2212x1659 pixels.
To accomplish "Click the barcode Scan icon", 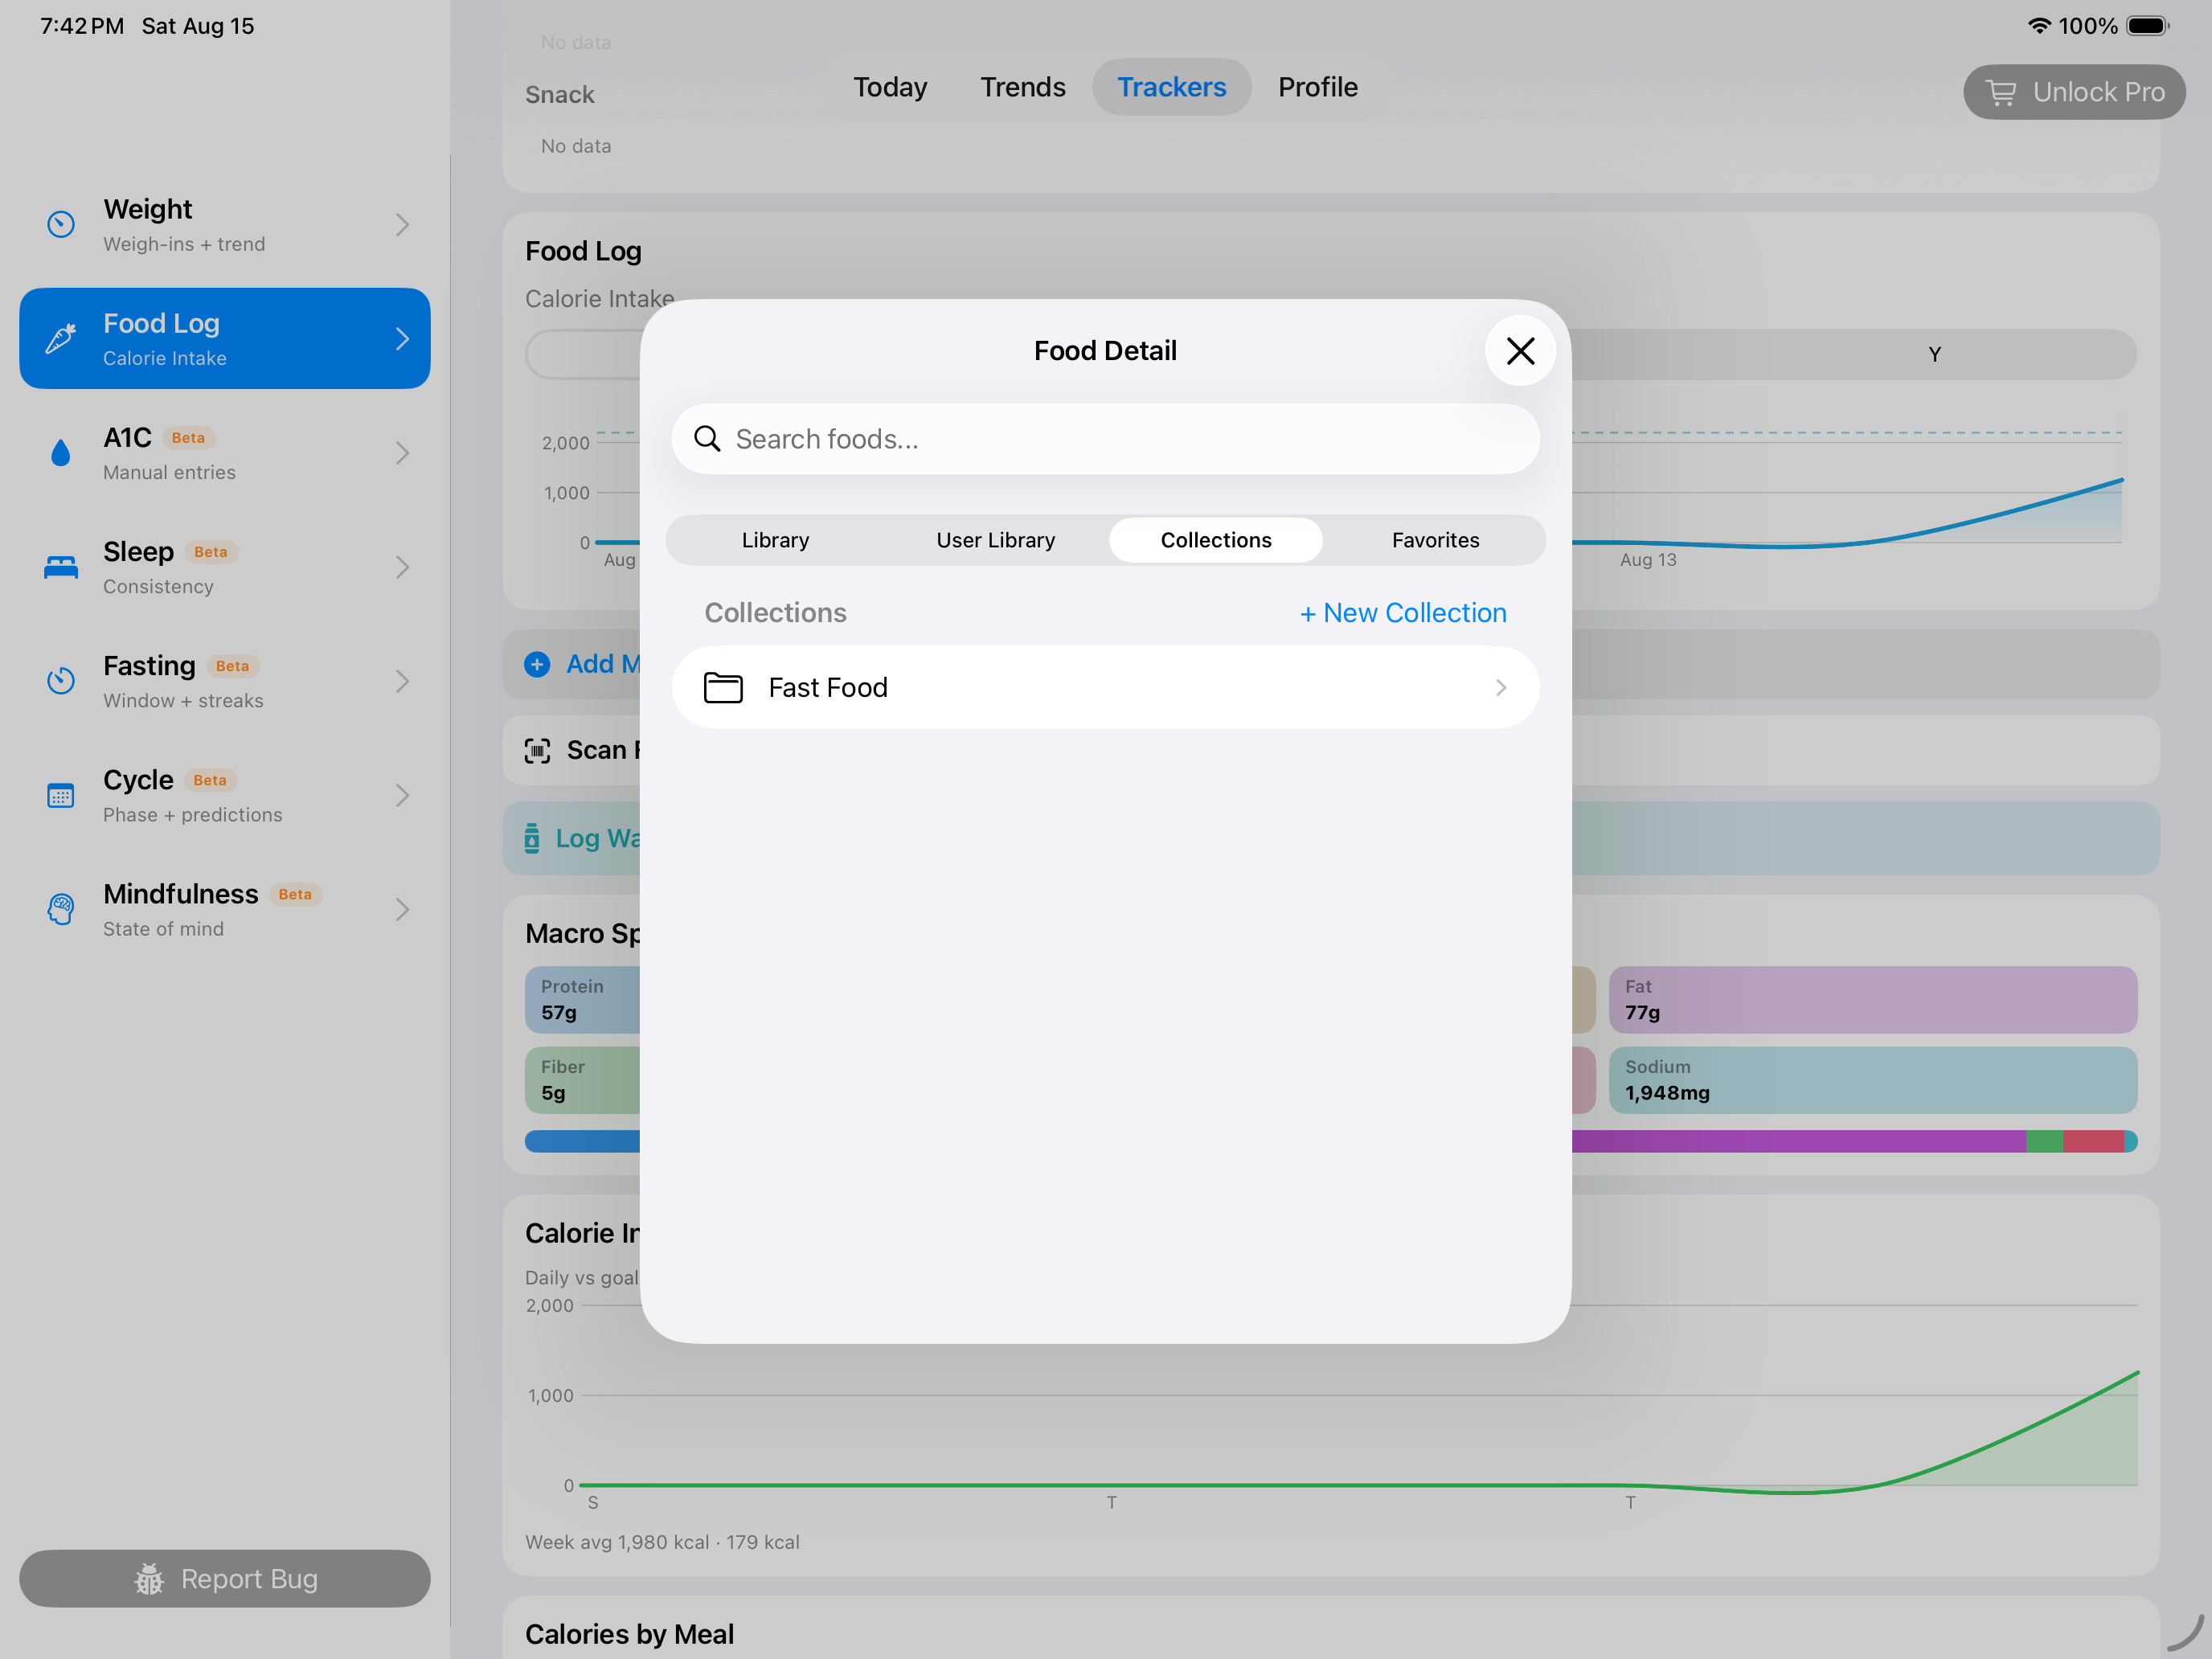I will pos(538,750).
